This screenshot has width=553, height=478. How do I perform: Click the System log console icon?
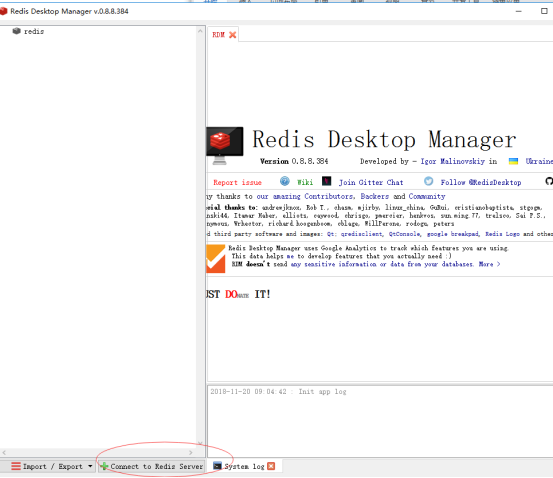[x=218, y=466]
